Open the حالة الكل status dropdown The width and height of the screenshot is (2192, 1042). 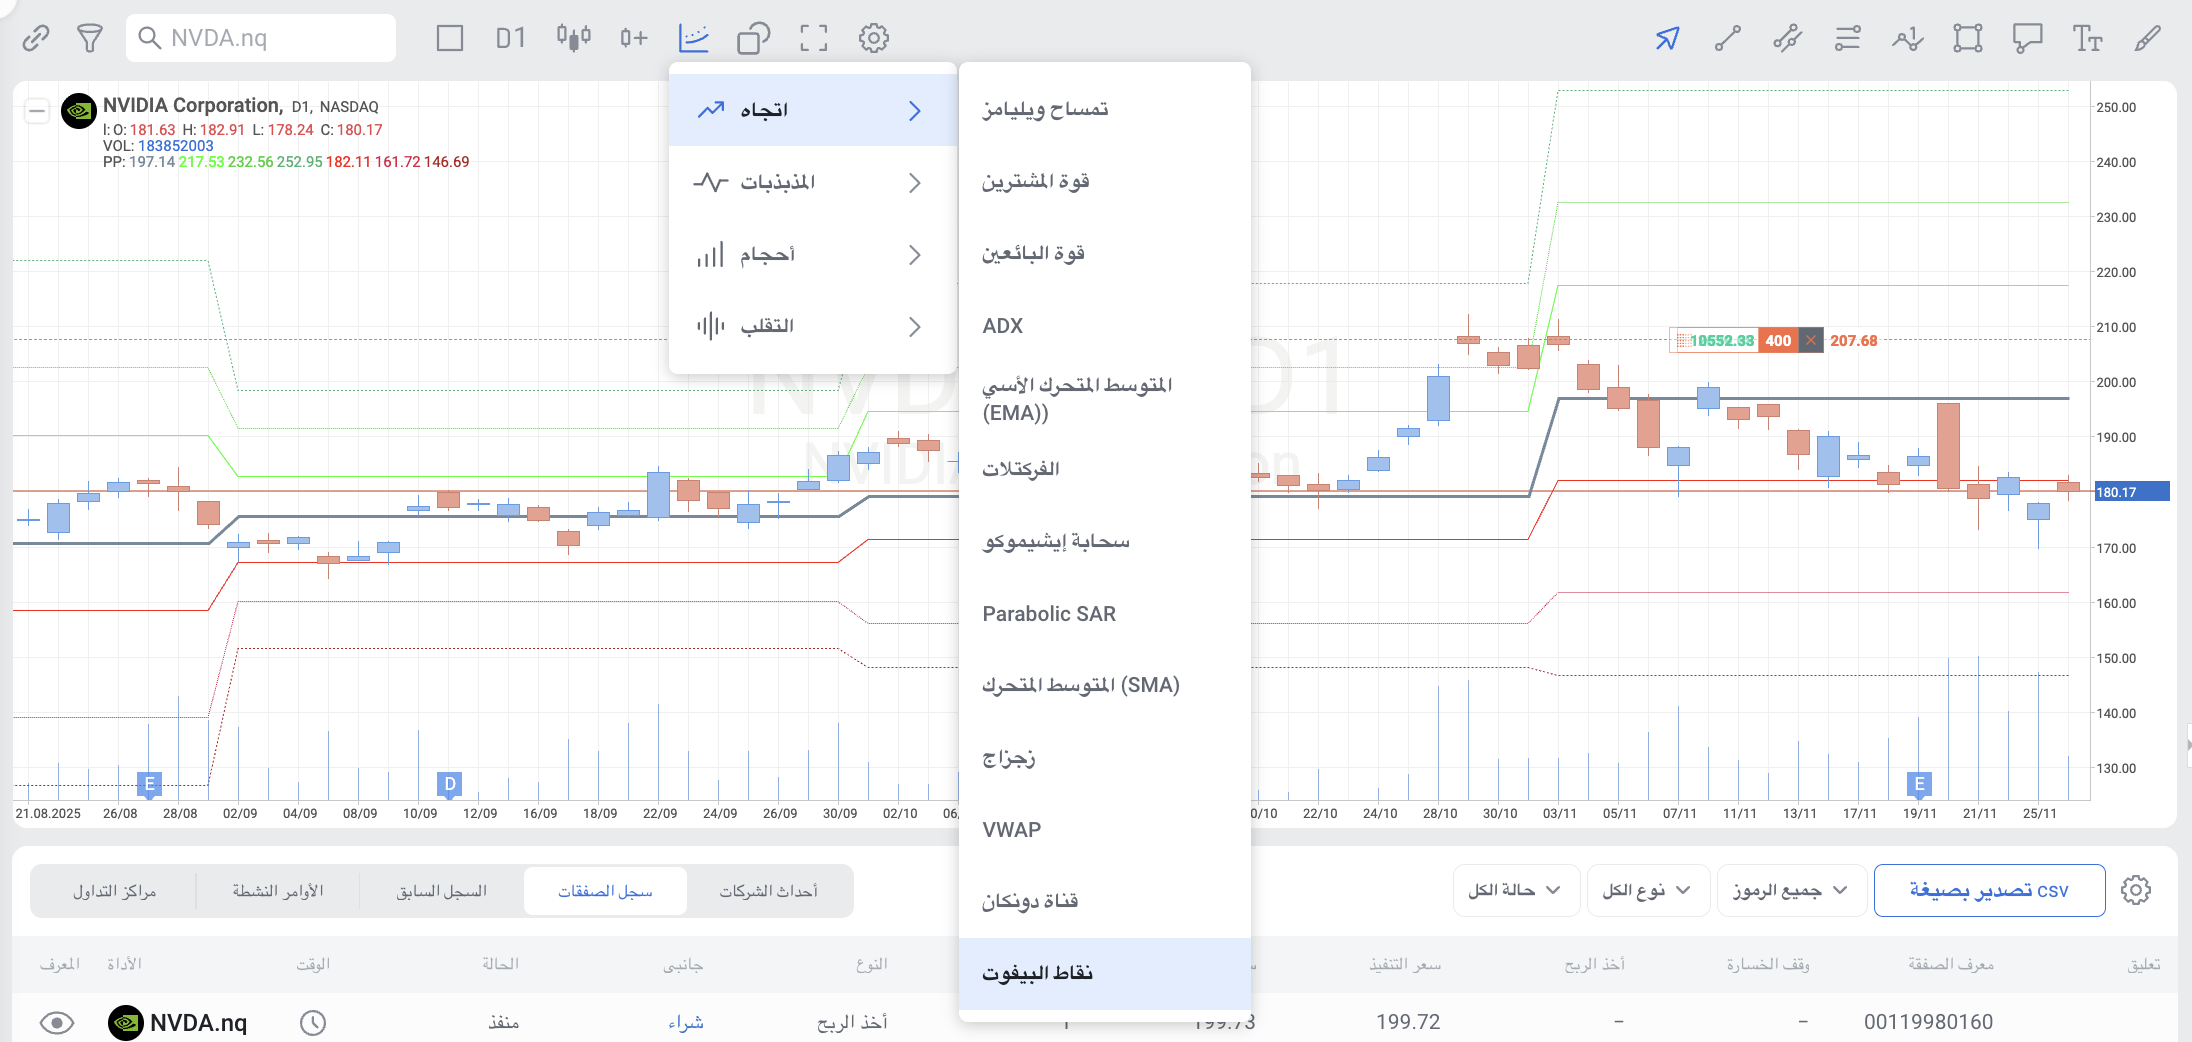tap(1516, 890)
